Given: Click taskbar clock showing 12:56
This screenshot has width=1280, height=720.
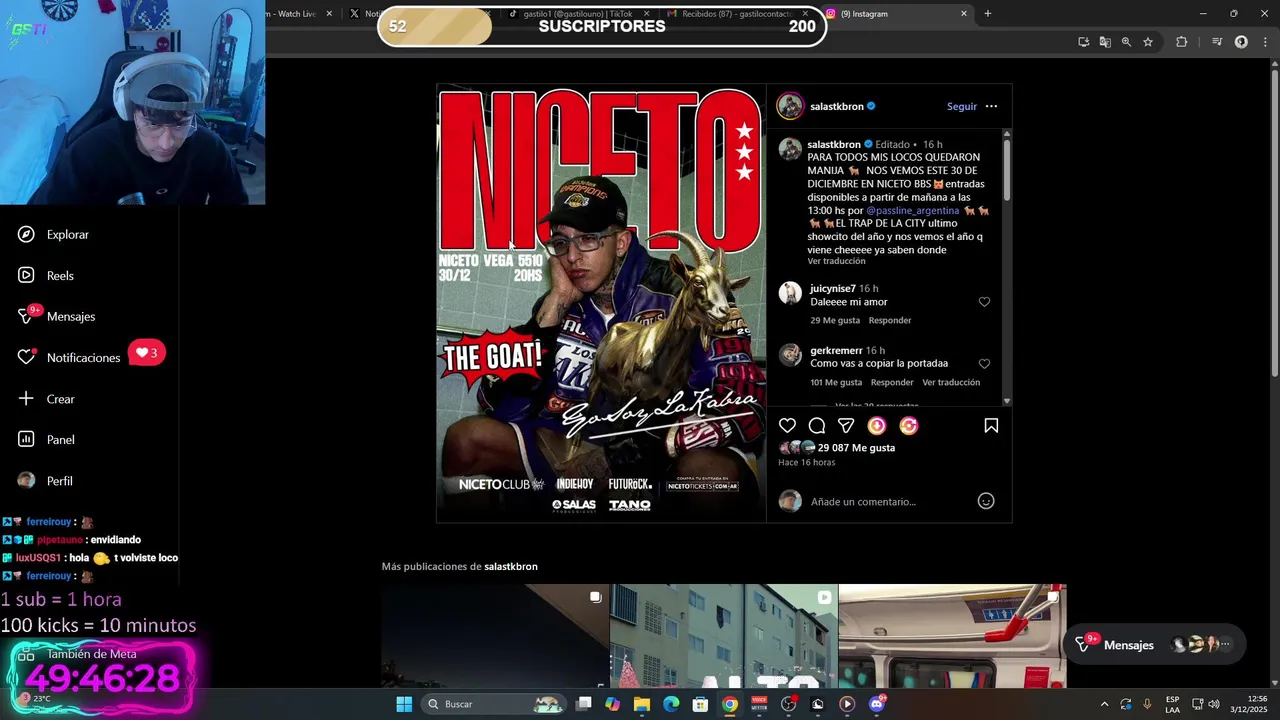Looking at the screenshot, I should 1249,704.
